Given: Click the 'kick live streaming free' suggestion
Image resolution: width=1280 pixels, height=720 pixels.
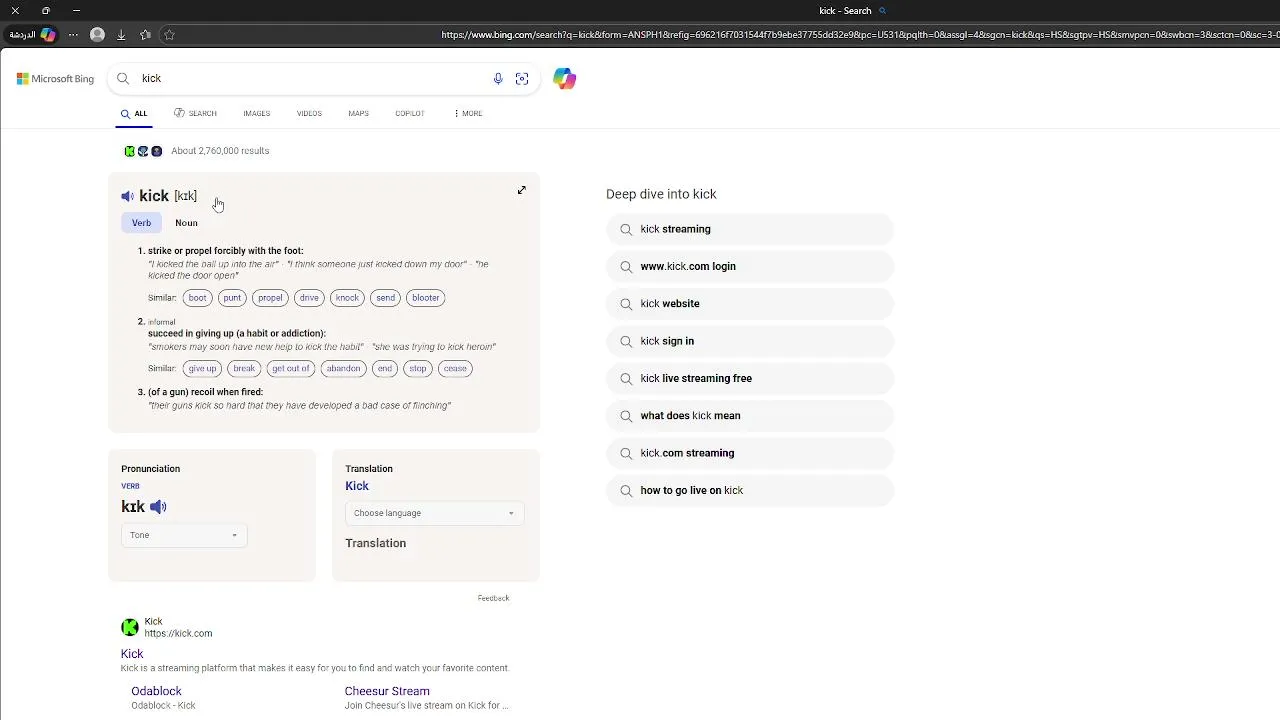Looking at the screenshot, I should tap(749, 379).
